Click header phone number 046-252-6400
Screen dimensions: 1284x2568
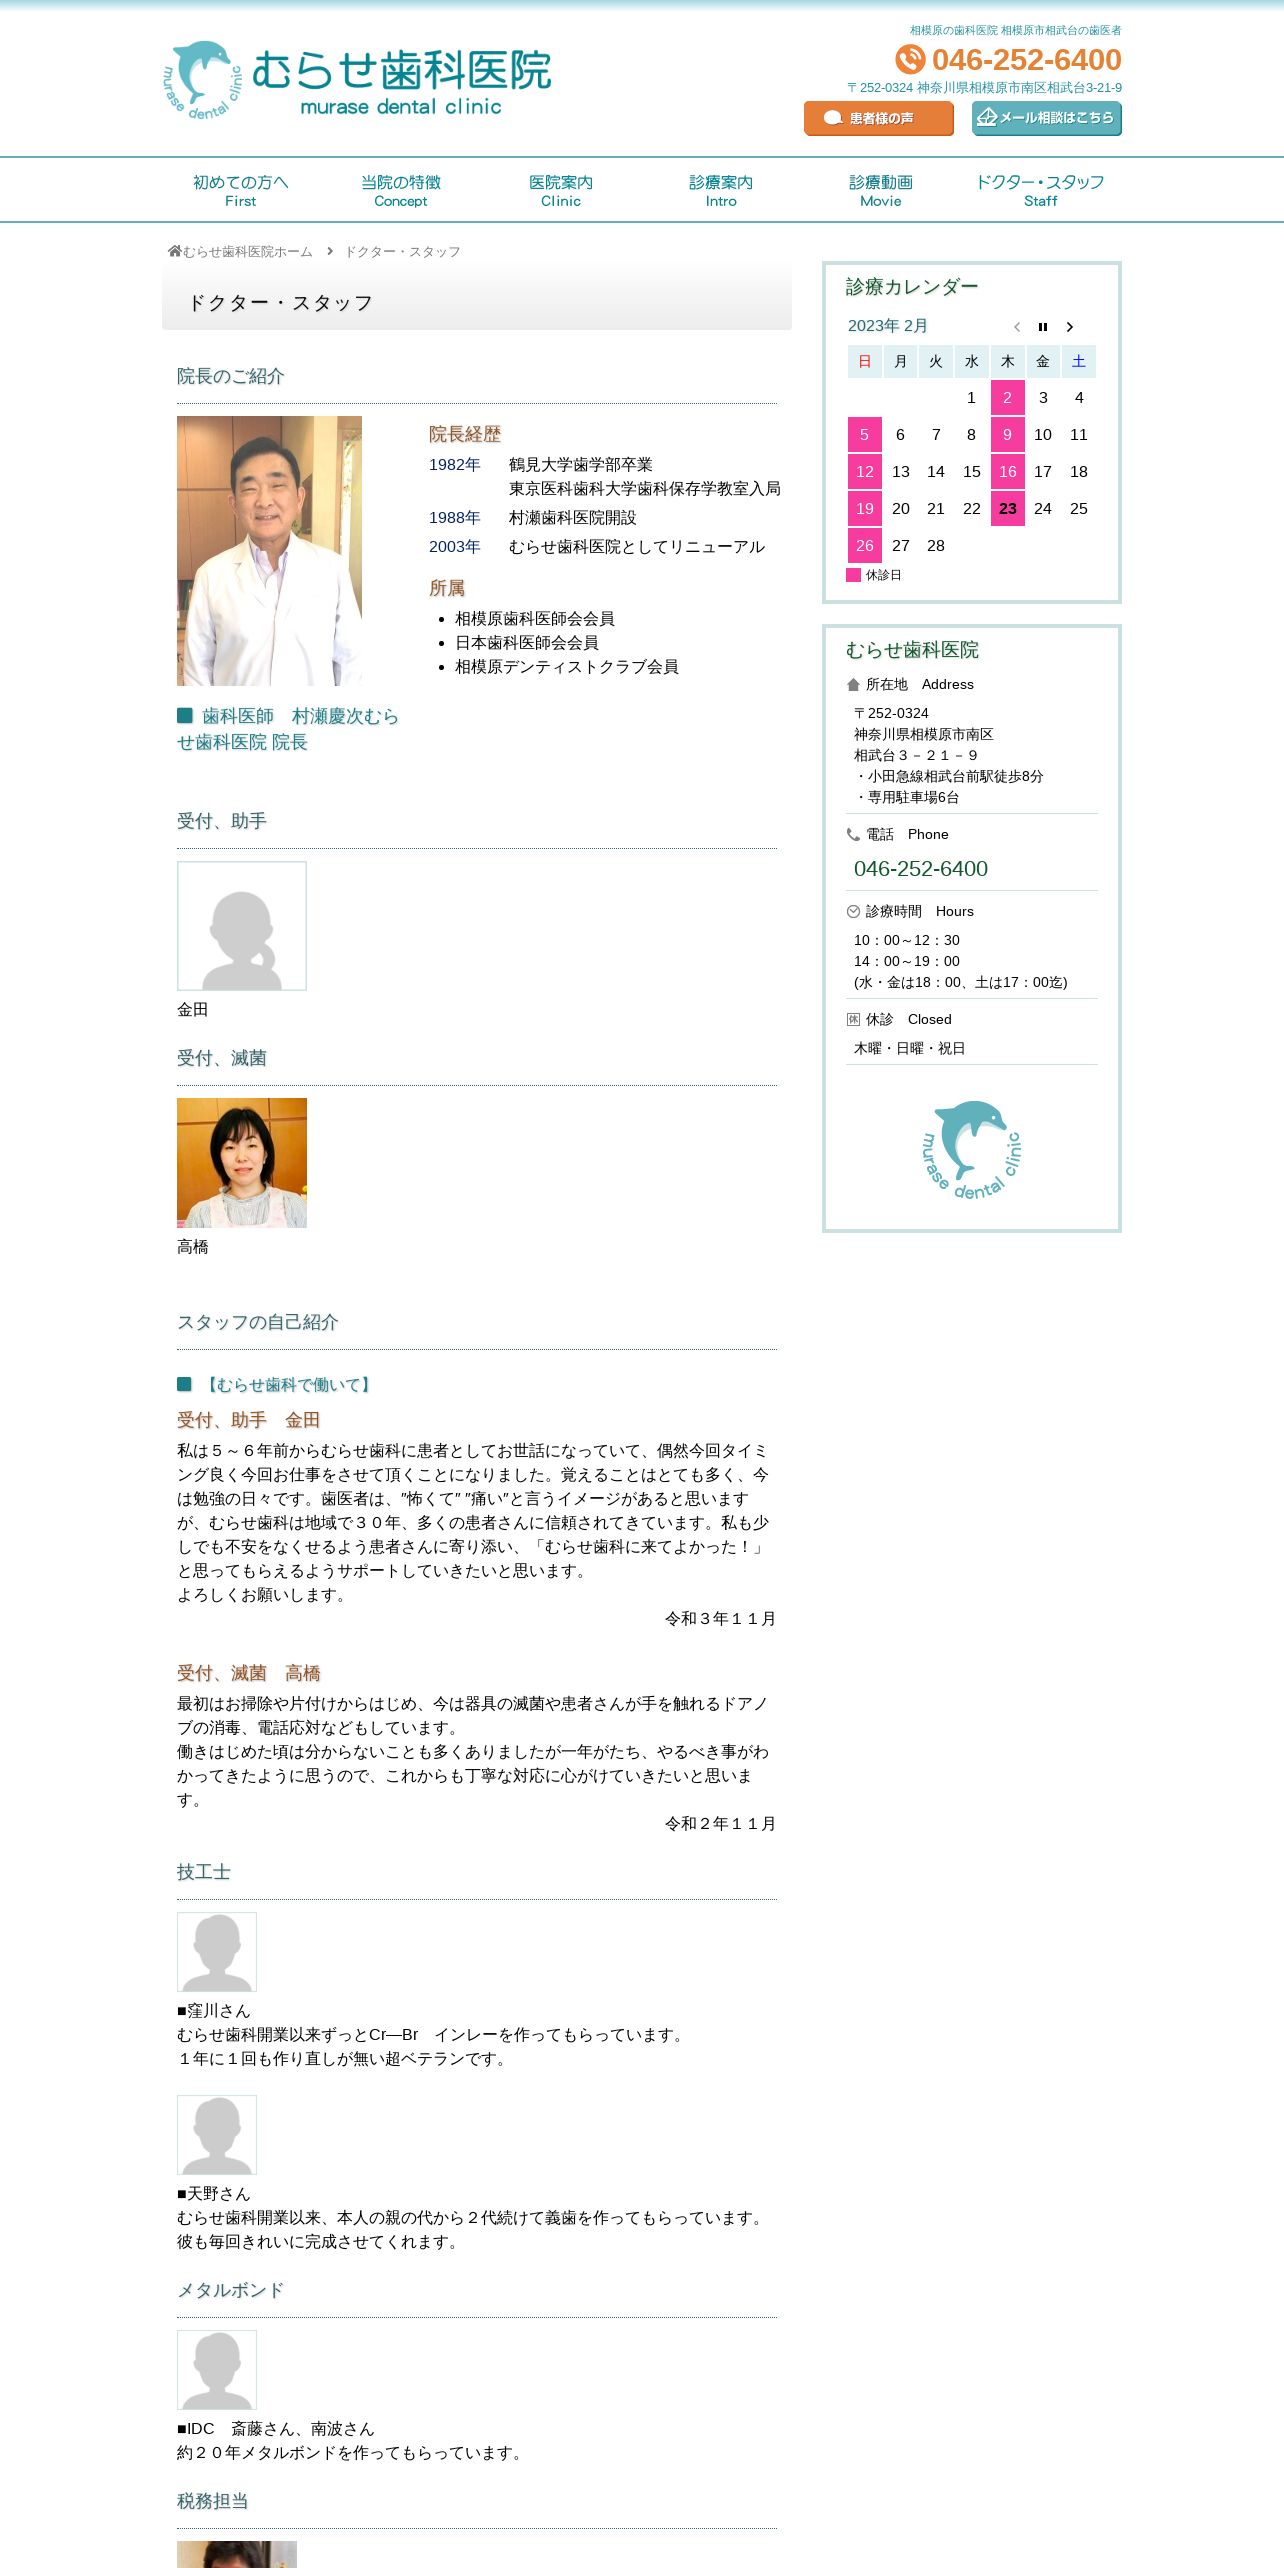click(x=1026, y=60)
